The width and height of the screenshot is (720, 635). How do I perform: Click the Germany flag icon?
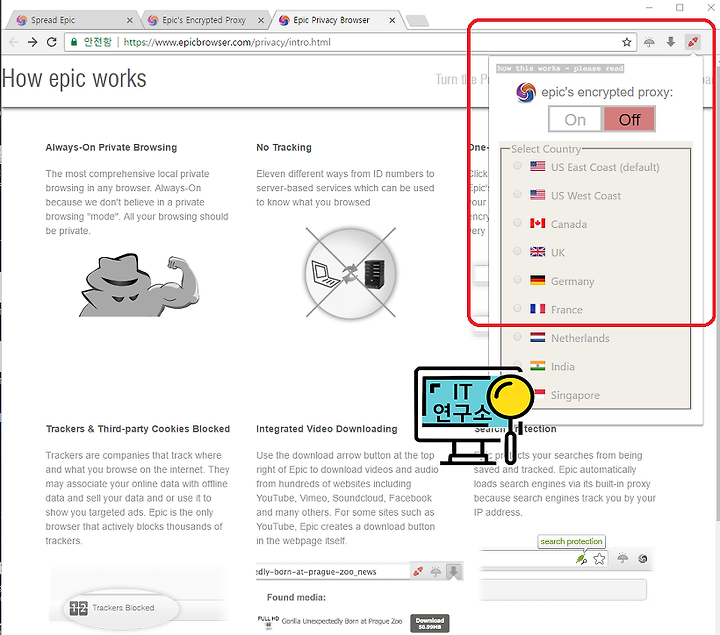coord(537,280)
